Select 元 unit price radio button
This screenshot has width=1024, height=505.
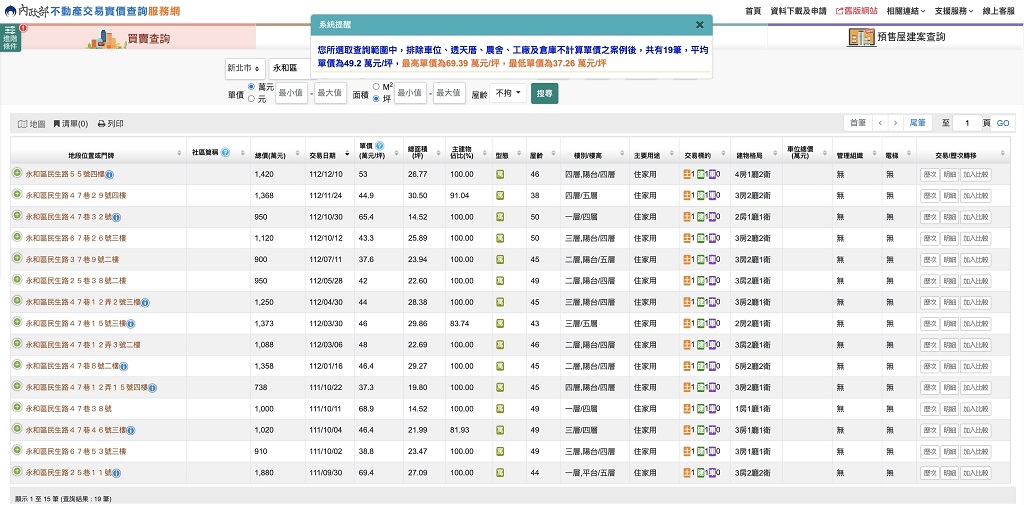(251, 98)
